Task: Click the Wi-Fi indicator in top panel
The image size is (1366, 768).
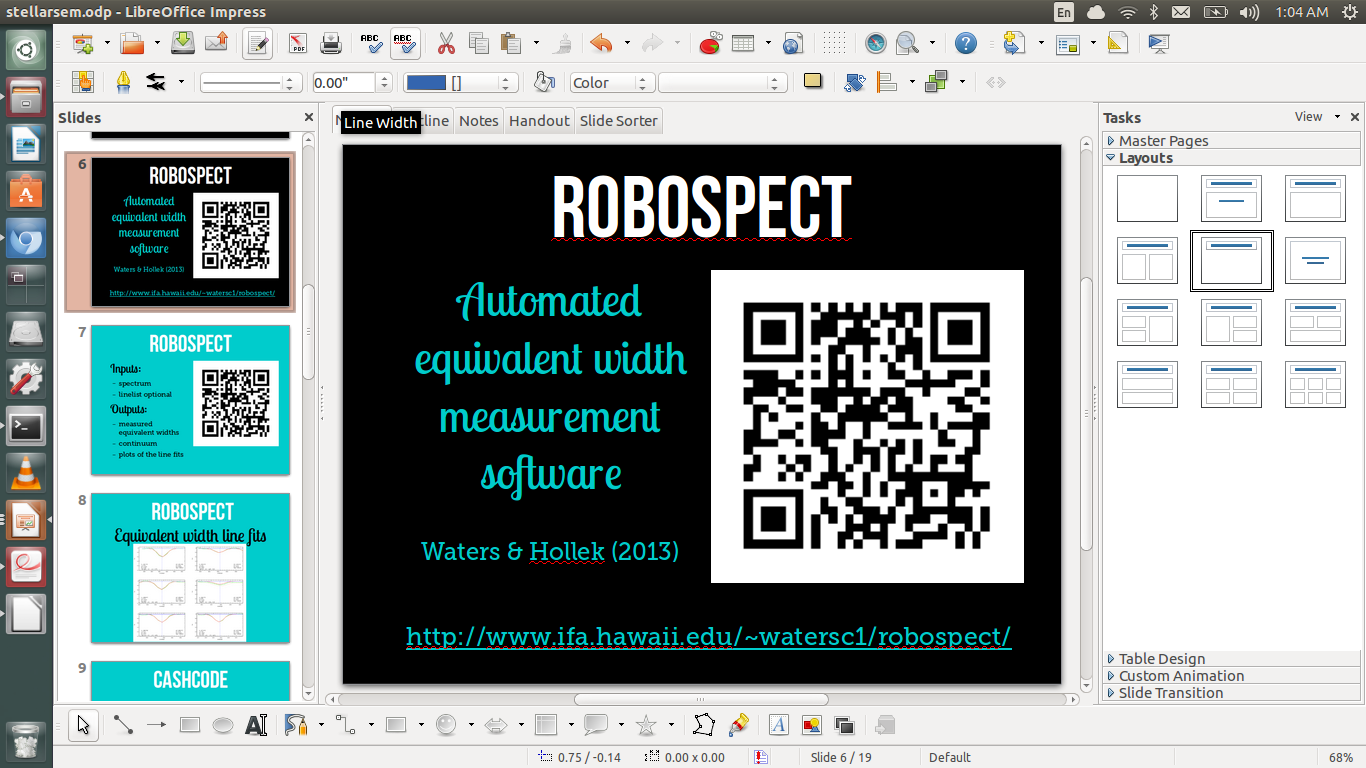Action: [x=1128, y=12]
